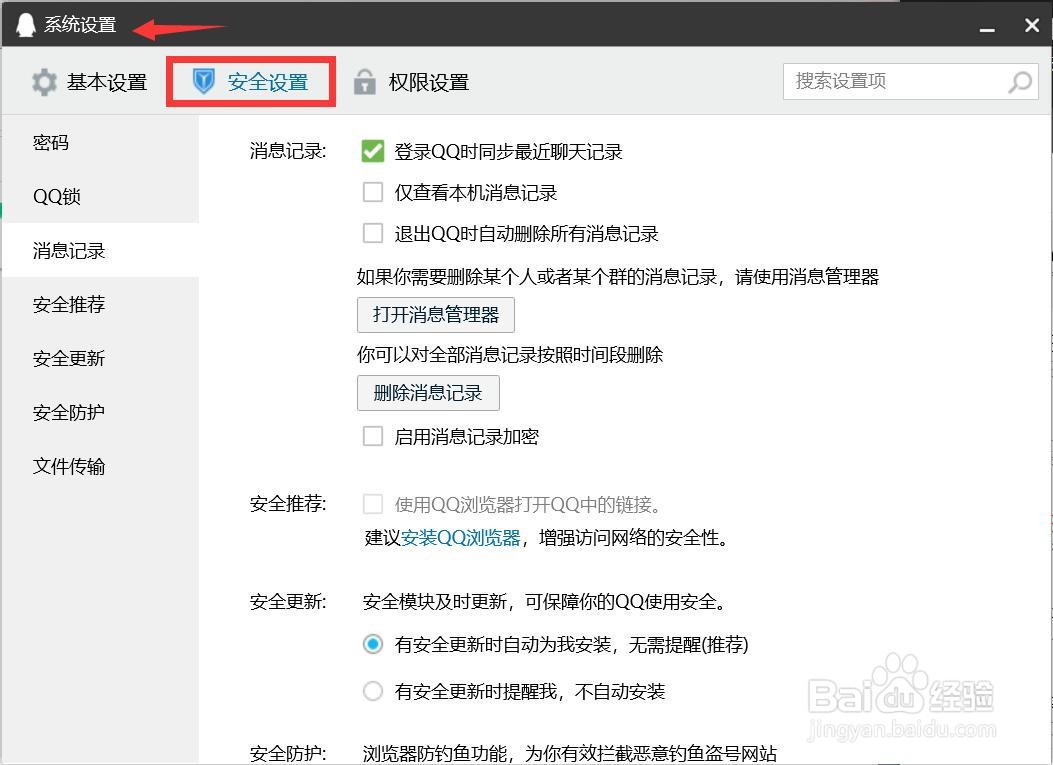
Task: Click the gear icon beside 基本设置
Action: pos(44,82)
